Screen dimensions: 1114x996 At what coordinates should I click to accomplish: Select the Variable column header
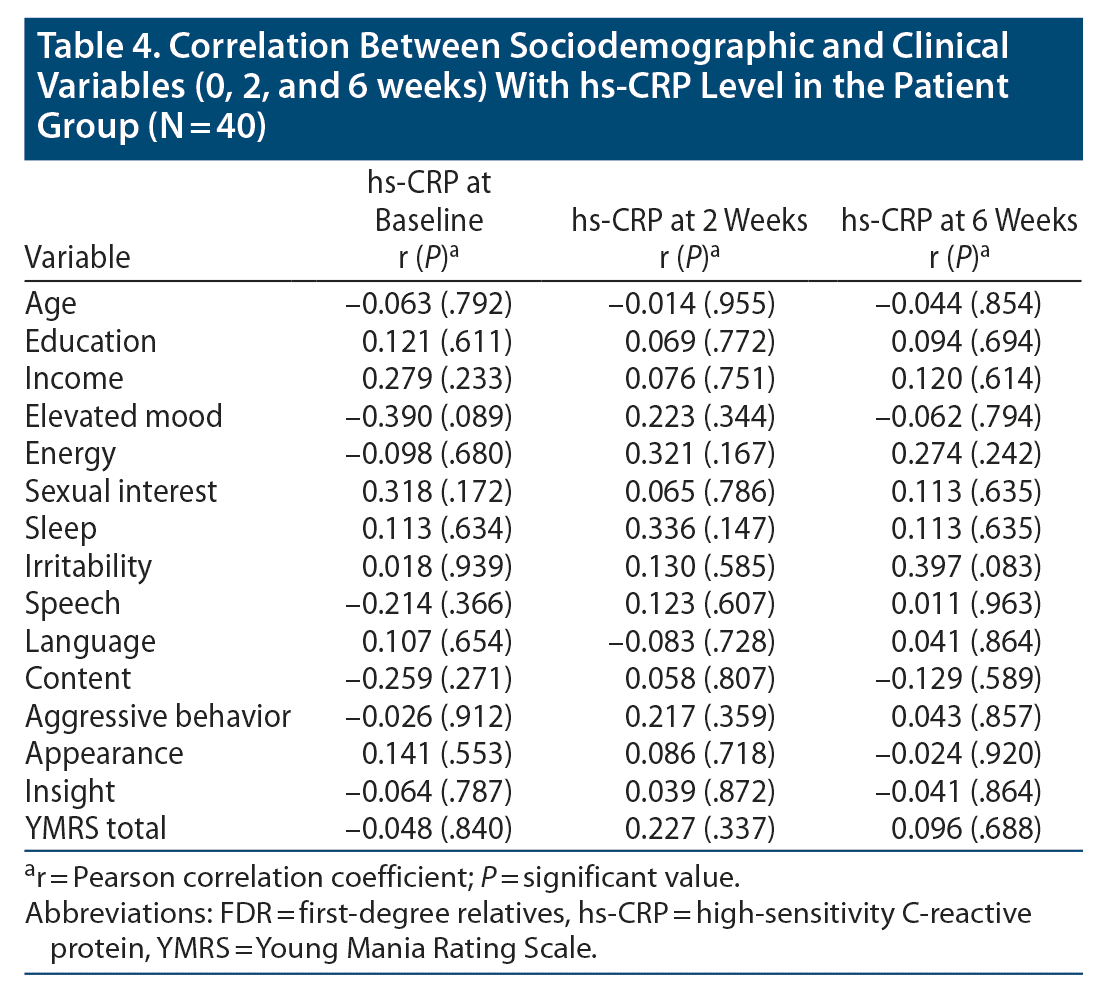click(x=78, y=257)
